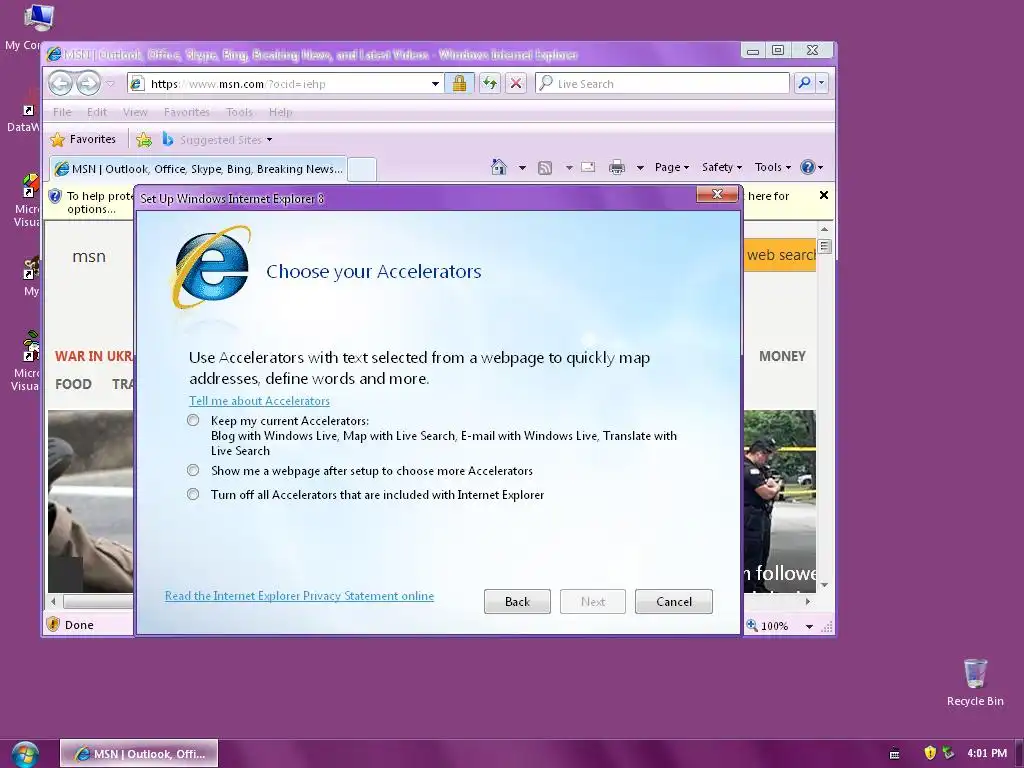1024x768 pixels.
Task: Click the system clock 4:01 PM
Action: pyautogui.click(x=986, y=753)
